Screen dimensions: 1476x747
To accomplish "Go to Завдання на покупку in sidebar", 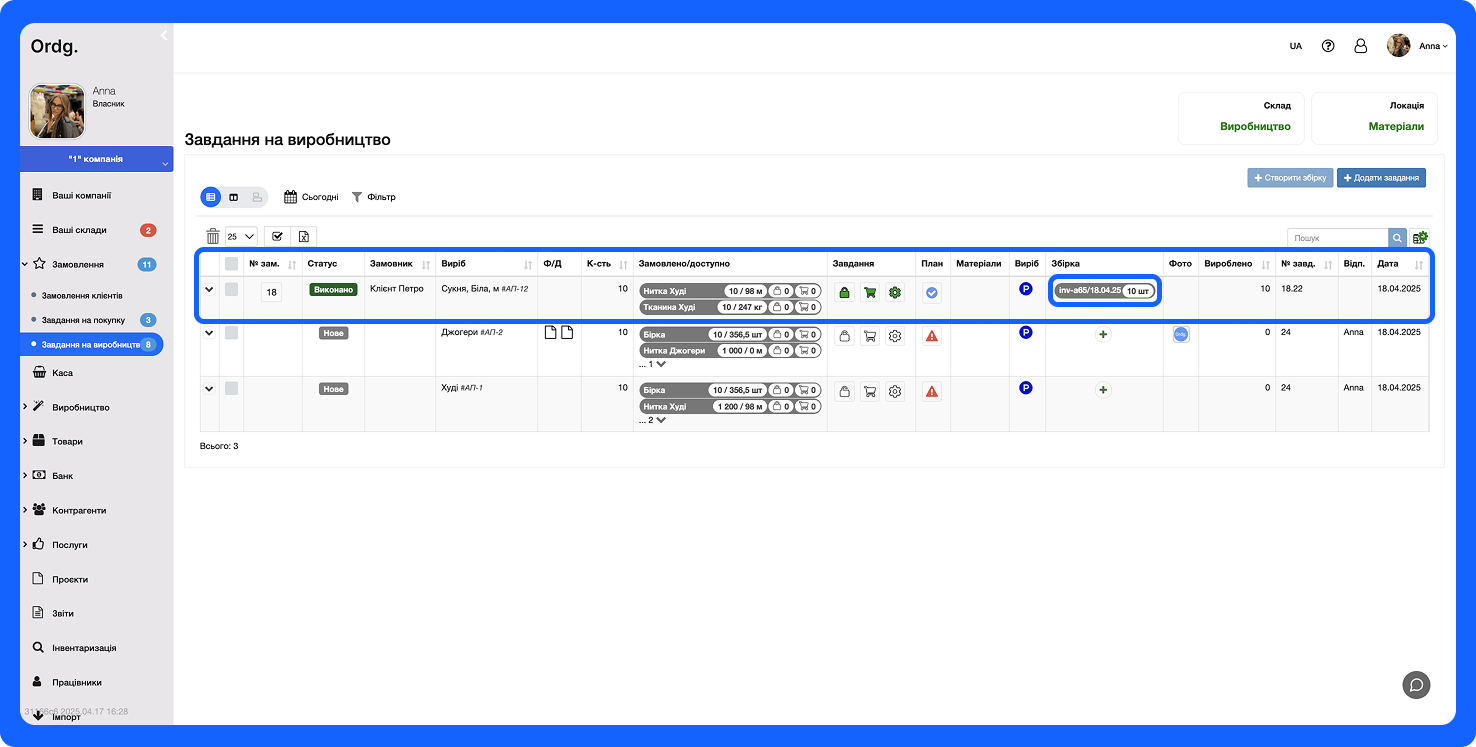I will (83, 320).
